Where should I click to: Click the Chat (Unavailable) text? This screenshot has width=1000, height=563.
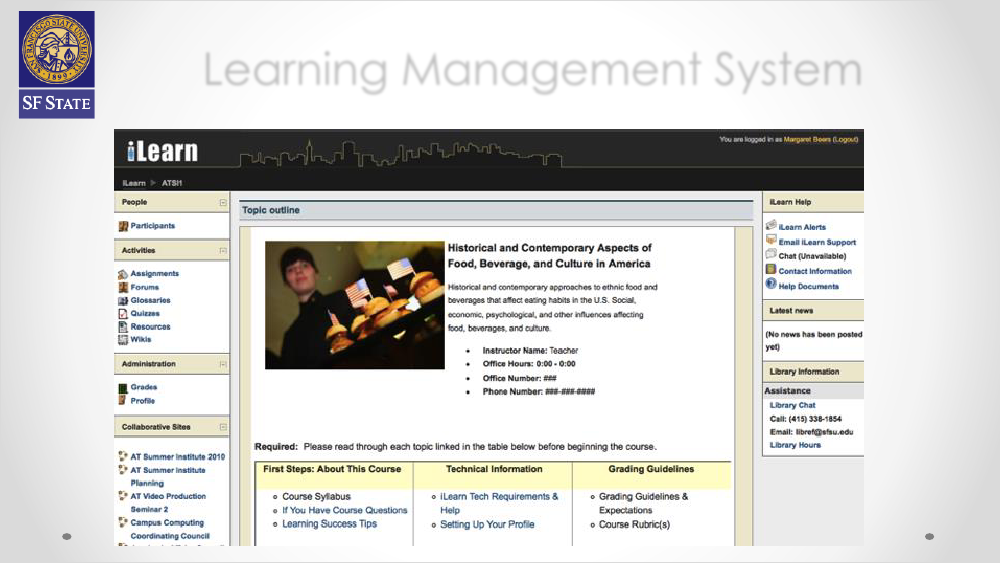pyautogui.click(x=812, y=256)
